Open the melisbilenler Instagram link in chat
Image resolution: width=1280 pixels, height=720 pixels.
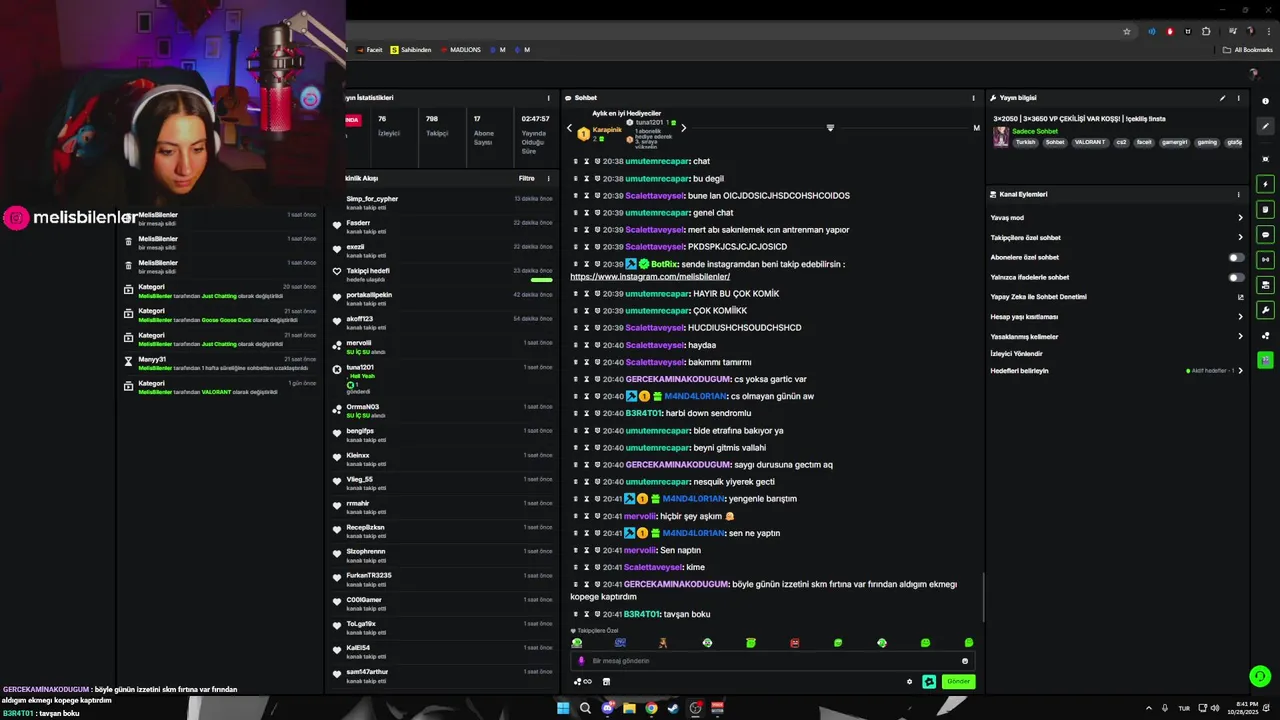(x=650, y=277)
